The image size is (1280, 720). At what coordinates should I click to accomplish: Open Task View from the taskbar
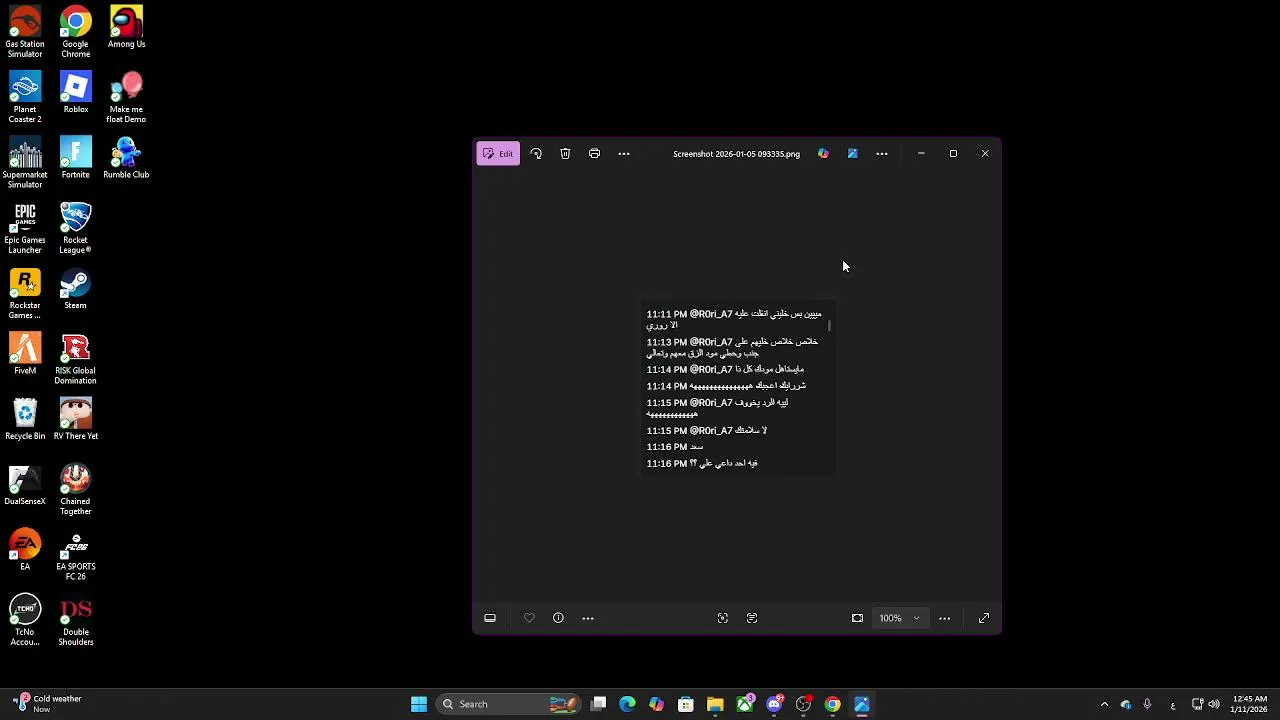point(598,704)
